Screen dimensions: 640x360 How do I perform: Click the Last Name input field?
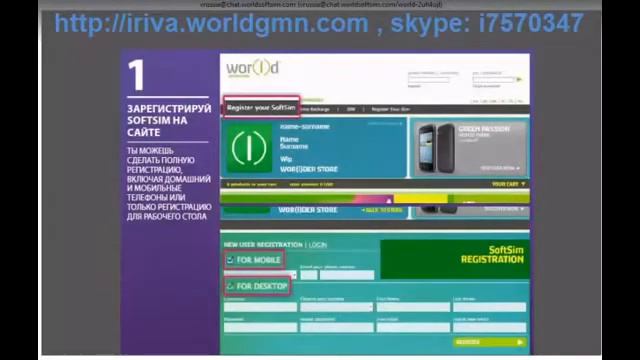point(489,307)
